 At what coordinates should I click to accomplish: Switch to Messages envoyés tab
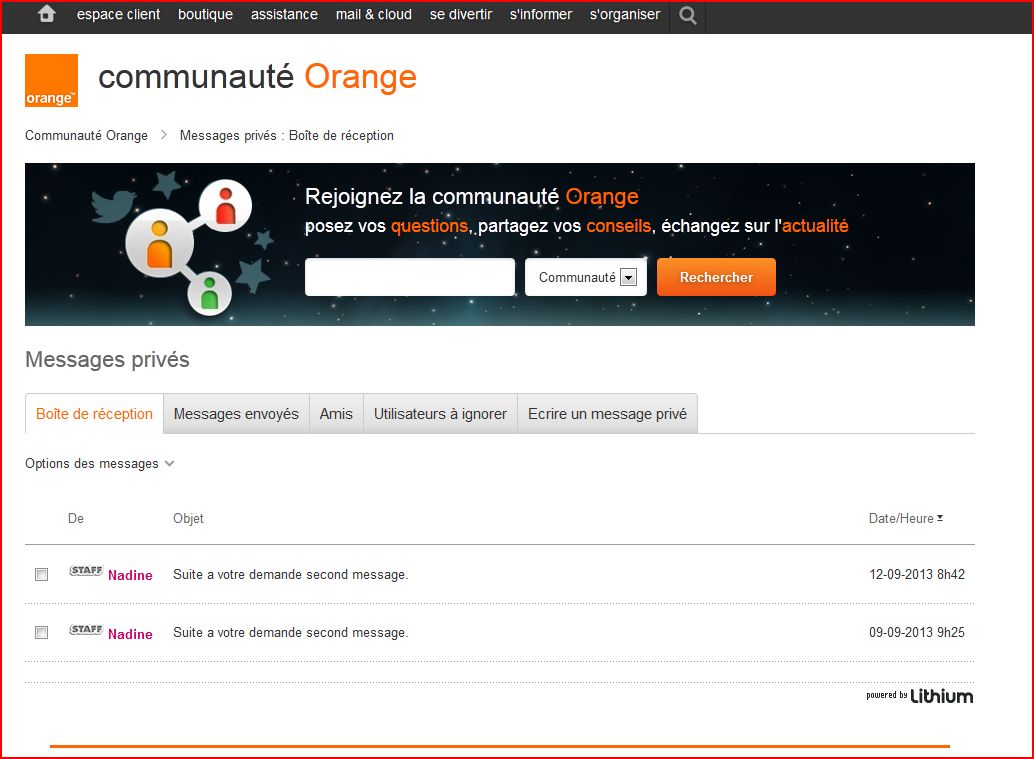point(236,414)
